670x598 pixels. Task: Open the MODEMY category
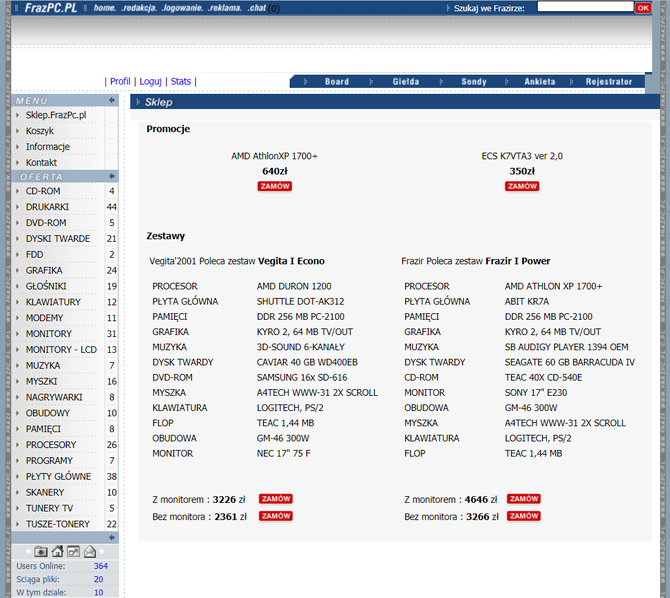tap(44, 318)
